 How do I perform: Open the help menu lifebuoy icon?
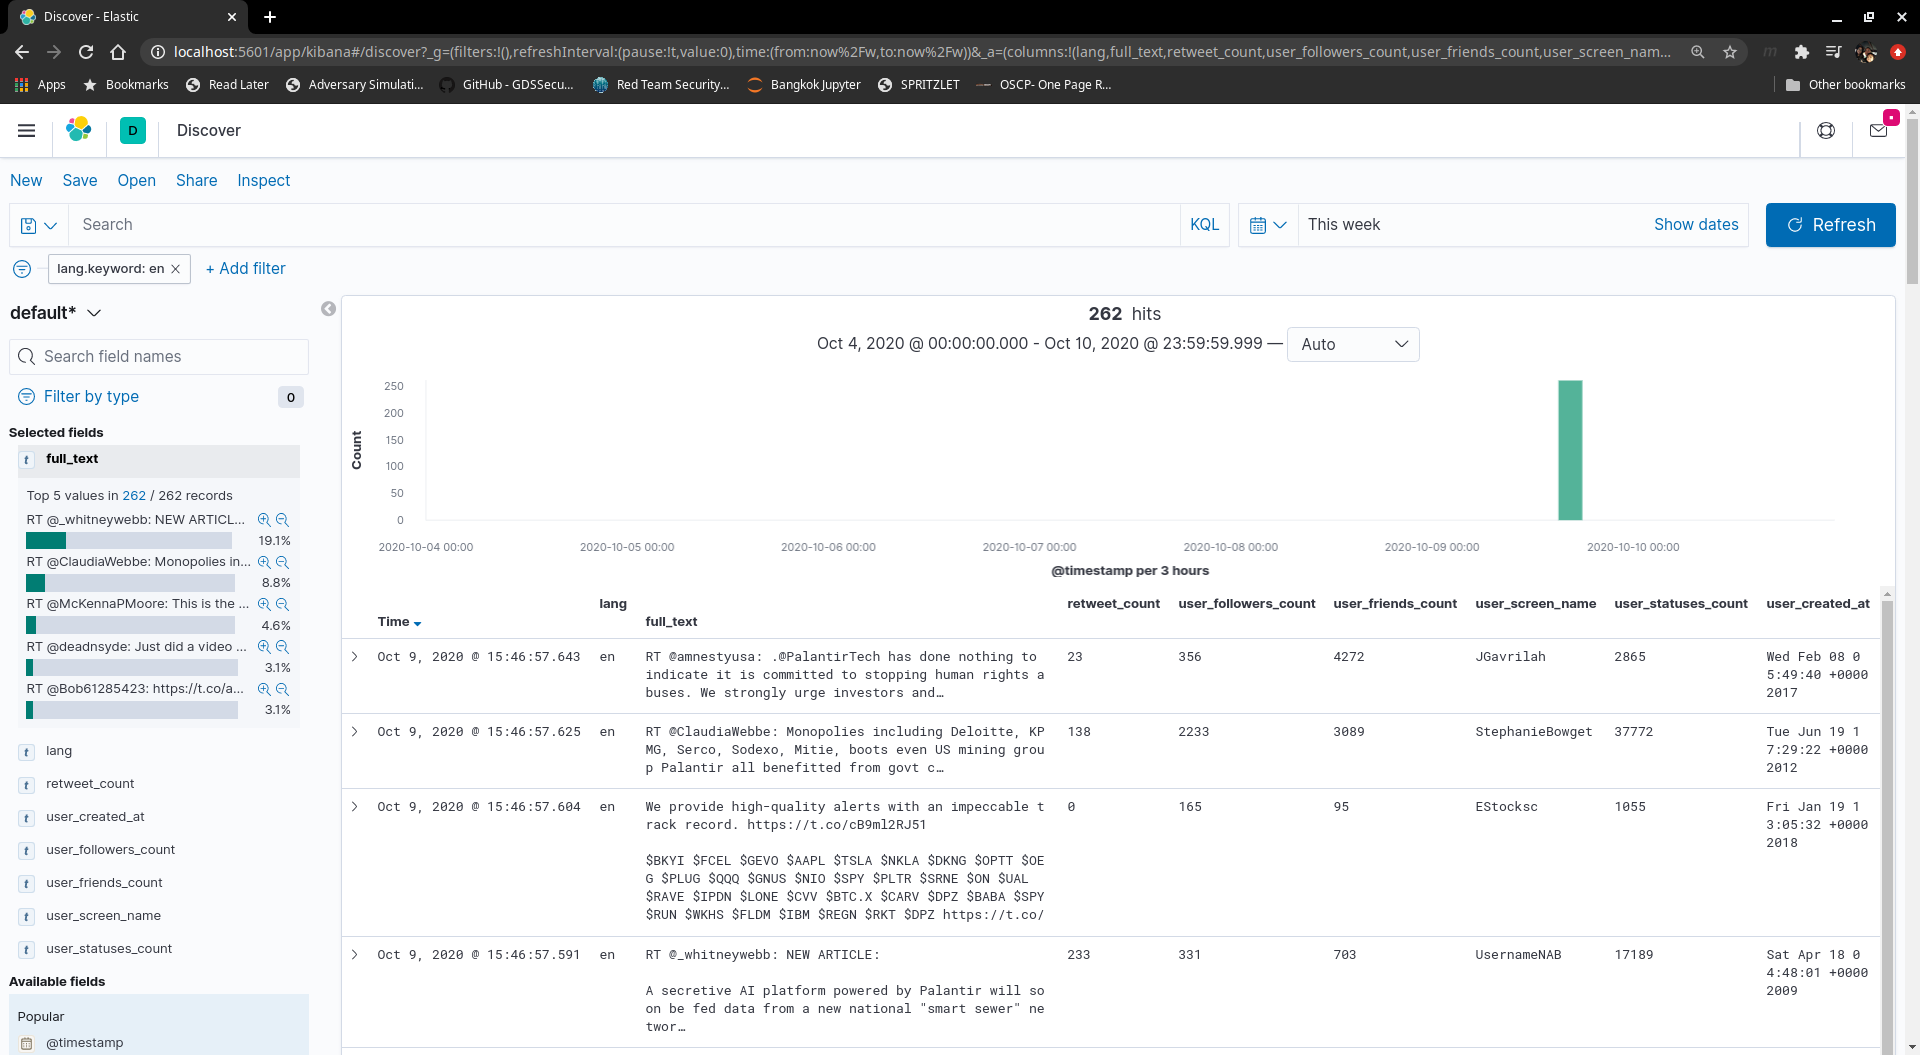click(x=1826, y=130)
